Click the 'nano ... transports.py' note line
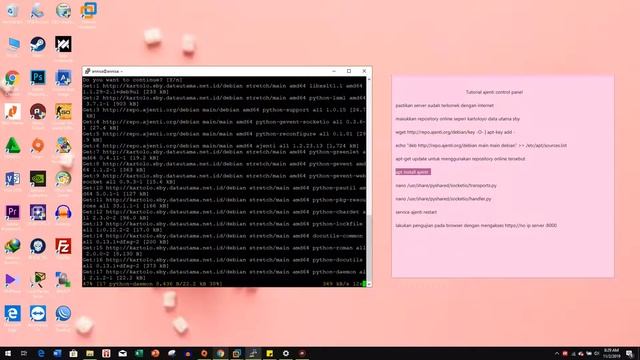 tap(446, 185)
